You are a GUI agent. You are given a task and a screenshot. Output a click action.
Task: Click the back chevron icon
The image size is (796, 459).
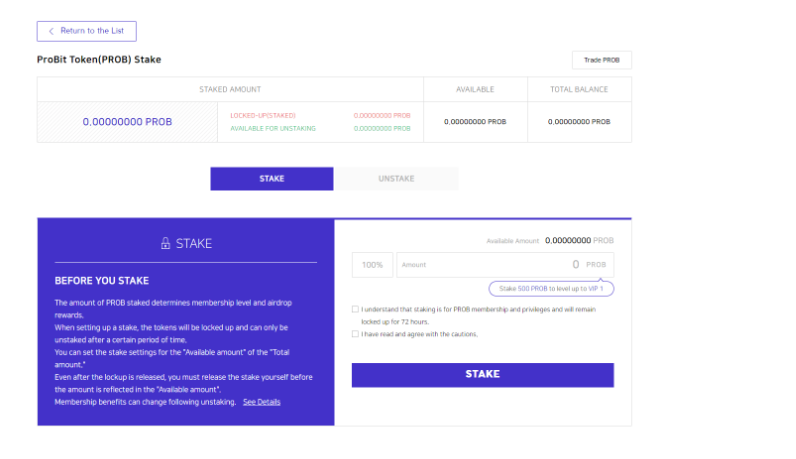[51, 31]
